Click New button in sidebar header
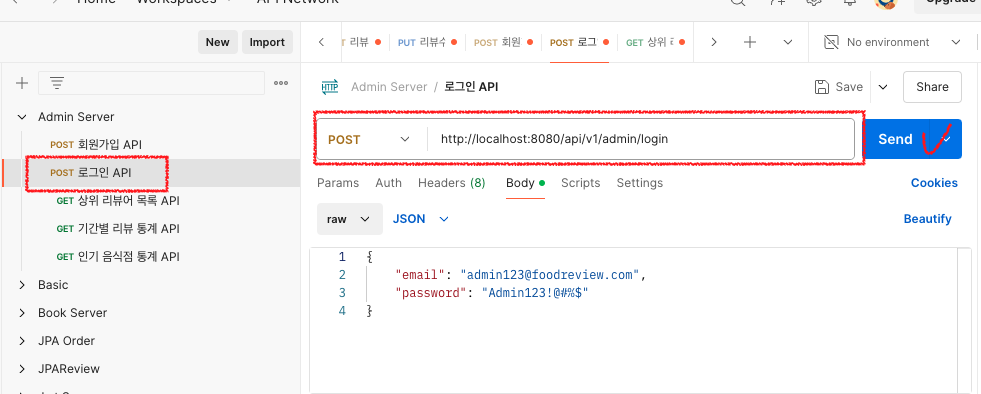The width and height of the screenshot is (981, 394). (218, 42)
